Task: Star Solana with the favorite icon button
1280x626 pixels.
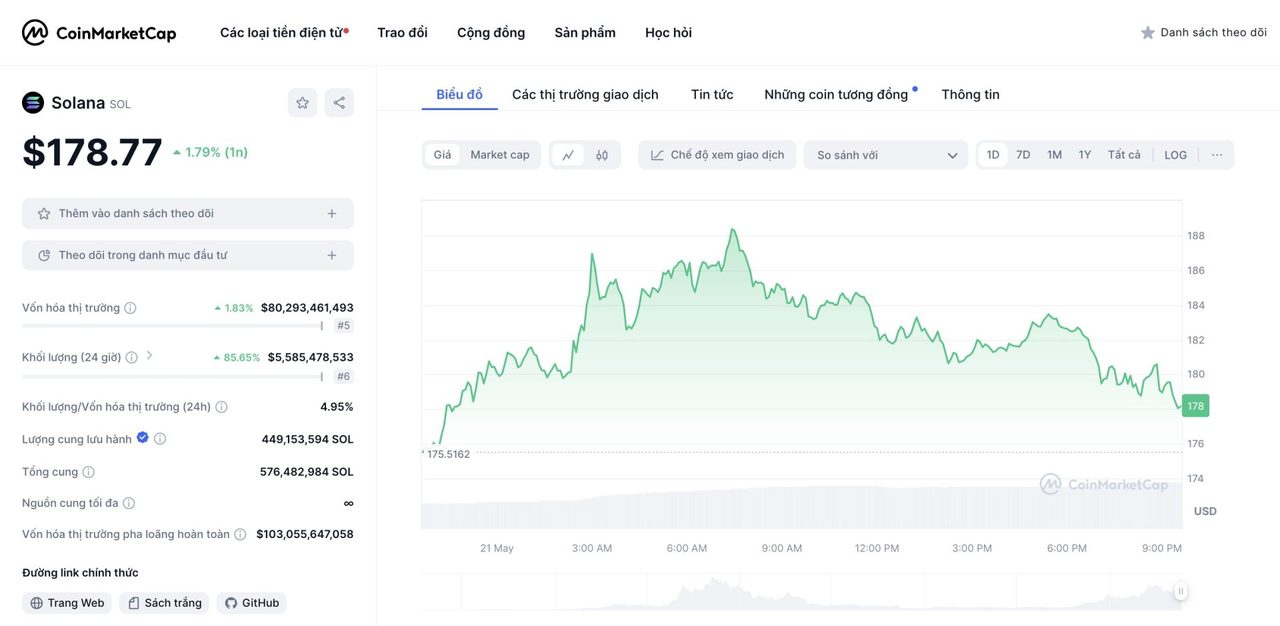Action: pos(302,103)
